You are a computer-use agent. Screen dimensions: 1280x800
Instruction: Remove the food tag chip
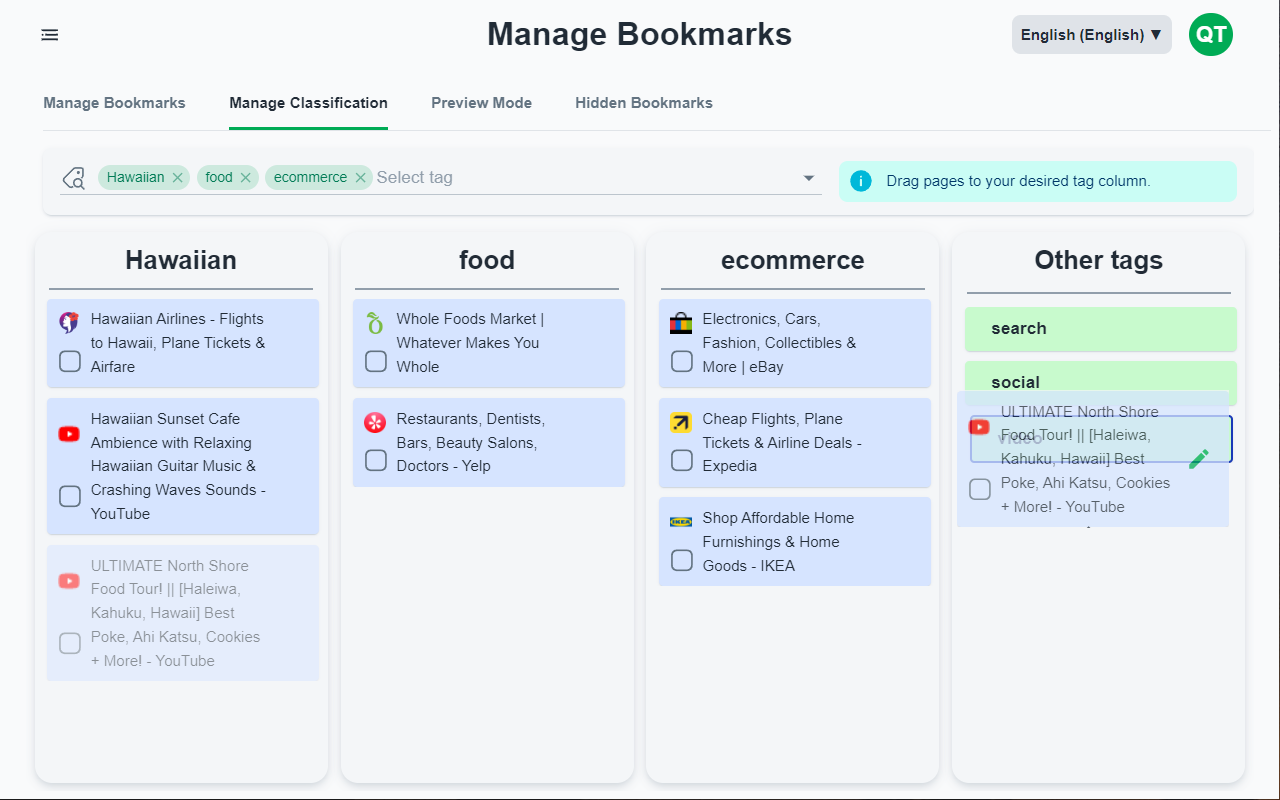point(245,178)
